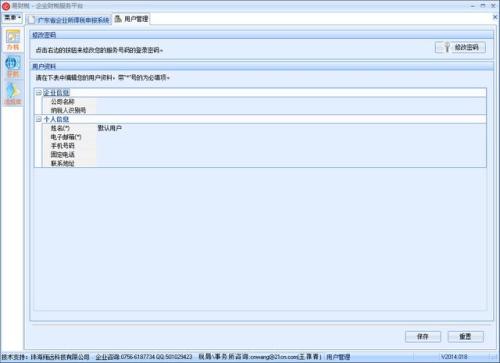Switch to 广东省企业所得税申报系统 tab
Image resolution: width=500 pixels, height=363 pixels.
point(69,20)
